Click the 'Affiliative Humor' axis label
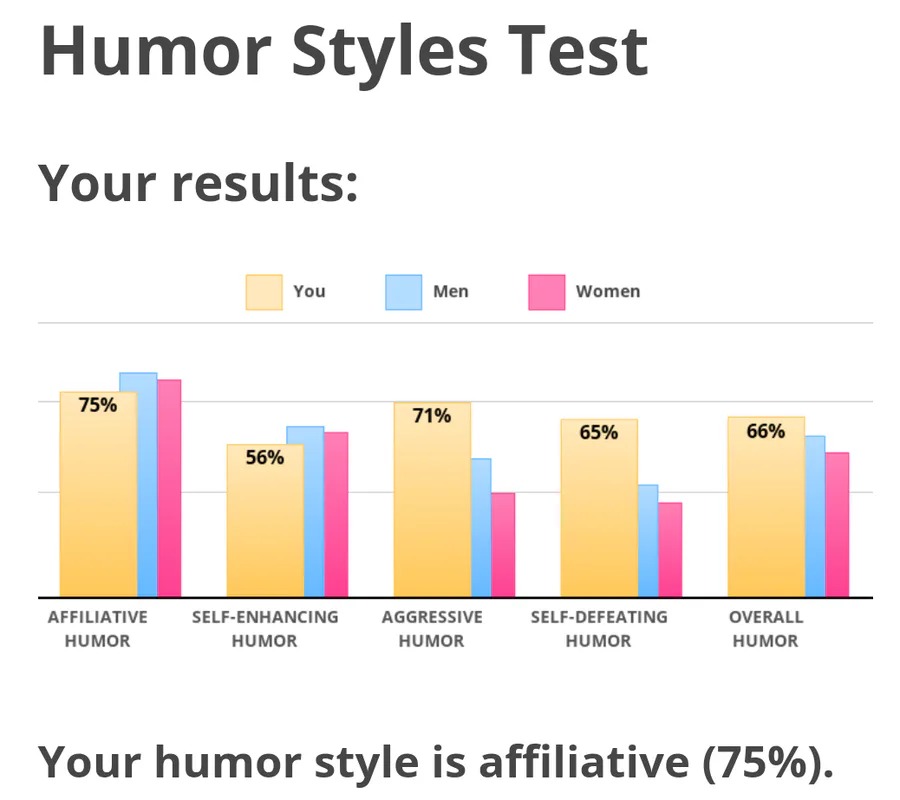The width and height of the screenshot is (900, 800). (98, 629)
